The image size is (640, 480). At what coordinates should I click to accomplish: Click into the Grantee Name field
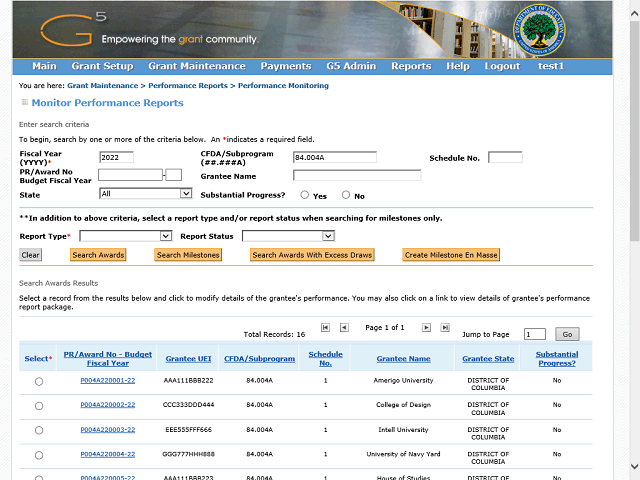(x=356, y=176)
